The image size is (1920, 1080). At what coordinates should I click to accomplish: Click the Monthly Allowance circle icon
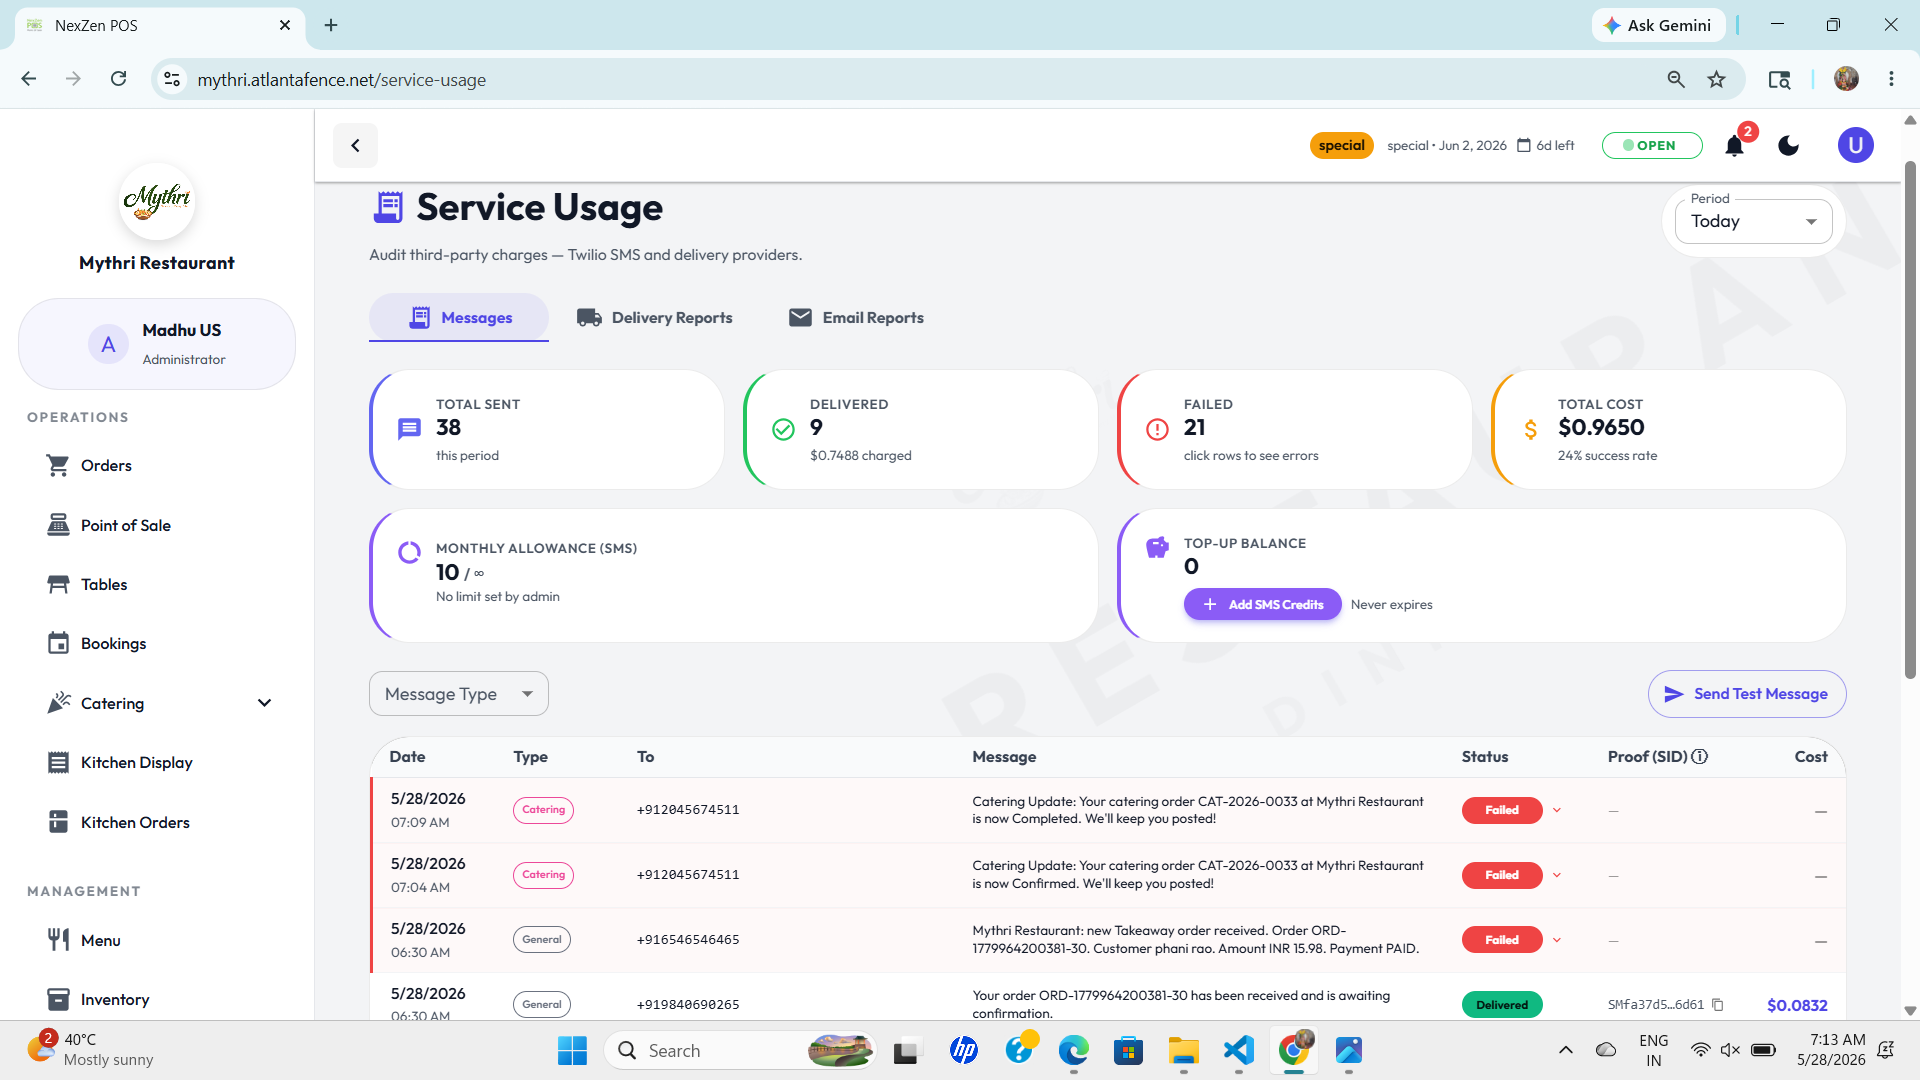(x=409, y=553)
